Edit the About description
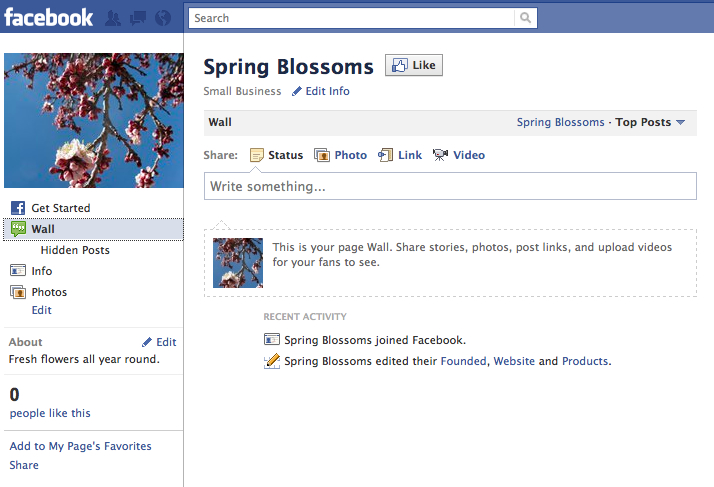 coord(159,342)
